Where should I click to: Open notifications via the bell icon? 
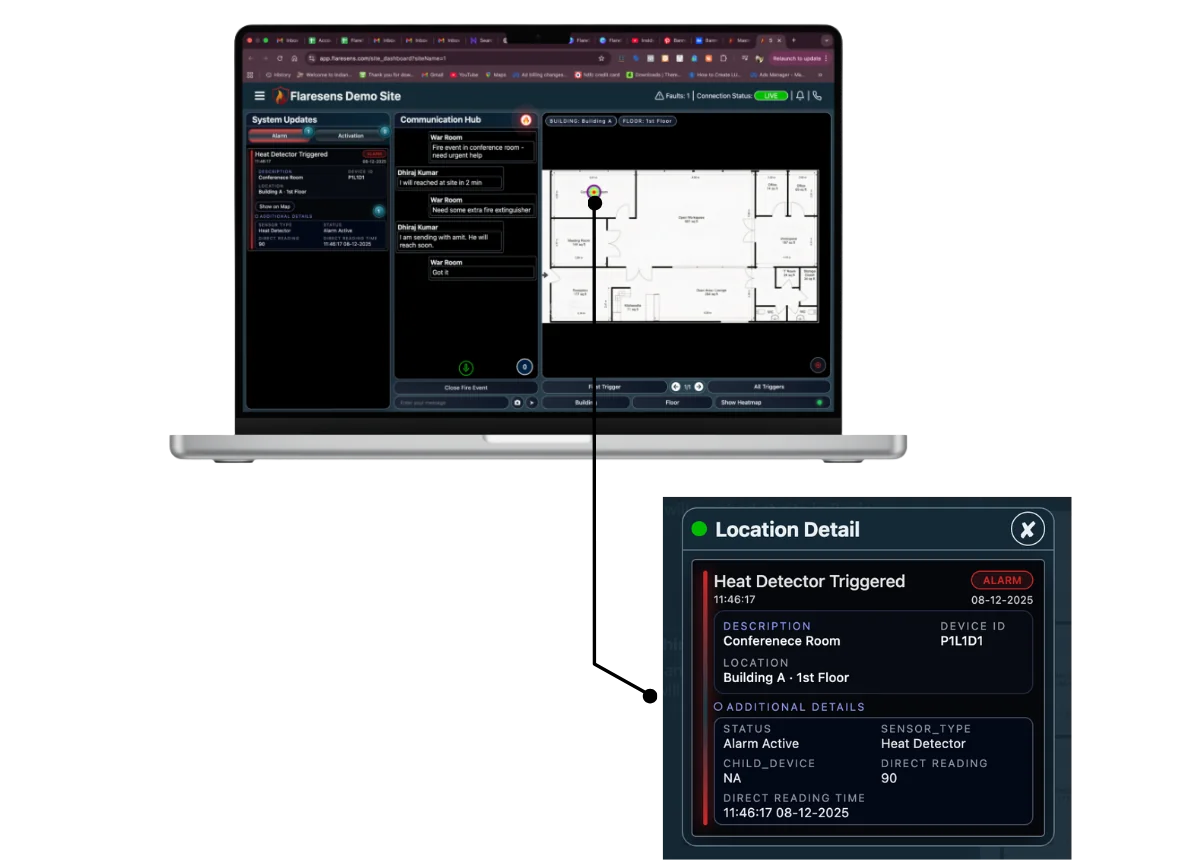click(800, 96)
